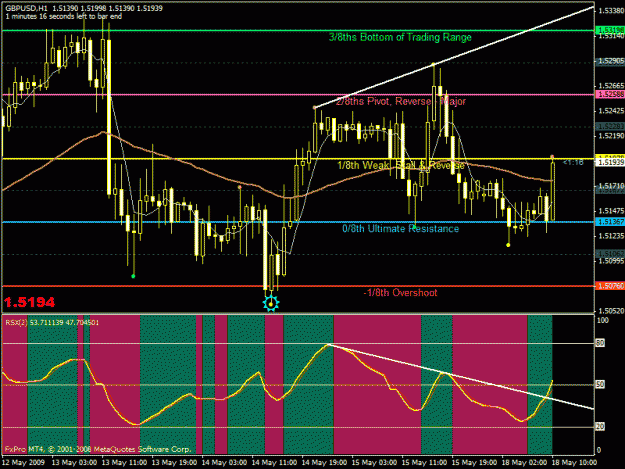Click the 1.53380 value on the price axis
This screenshot has width=625, height=469.
point(611,11)
